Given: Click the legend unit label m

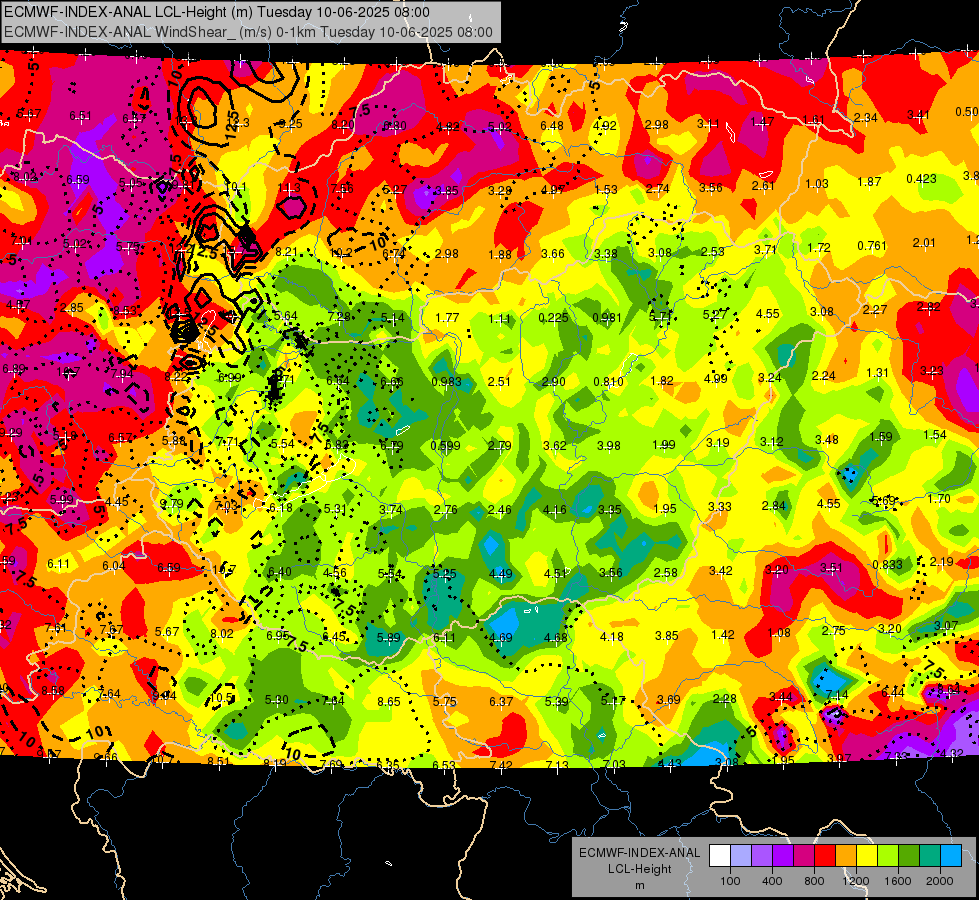Looking at the screenshot, I should pyautogui.click(x=639, y=886).
